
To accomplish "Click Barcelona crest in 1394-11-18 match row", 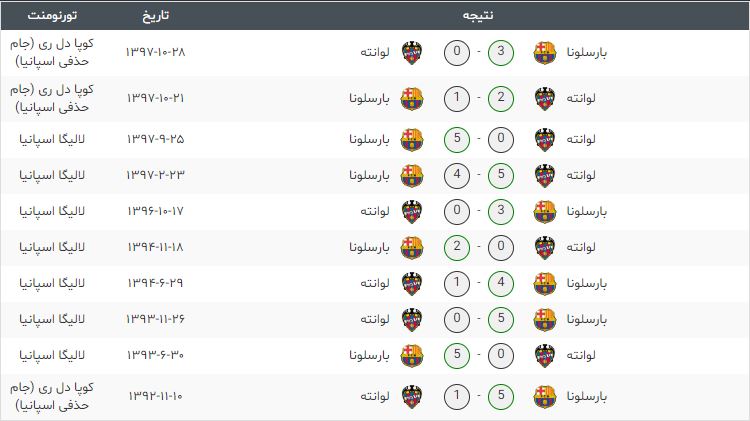I will click(x=412, y=247).
